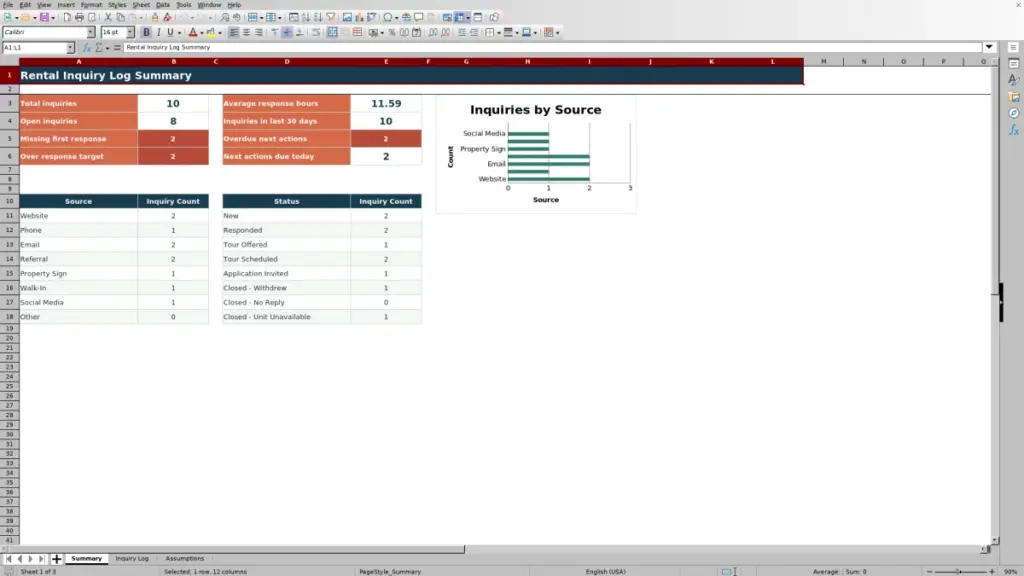
Task: Save the document with the Save icon
Action: pos(44,18)
